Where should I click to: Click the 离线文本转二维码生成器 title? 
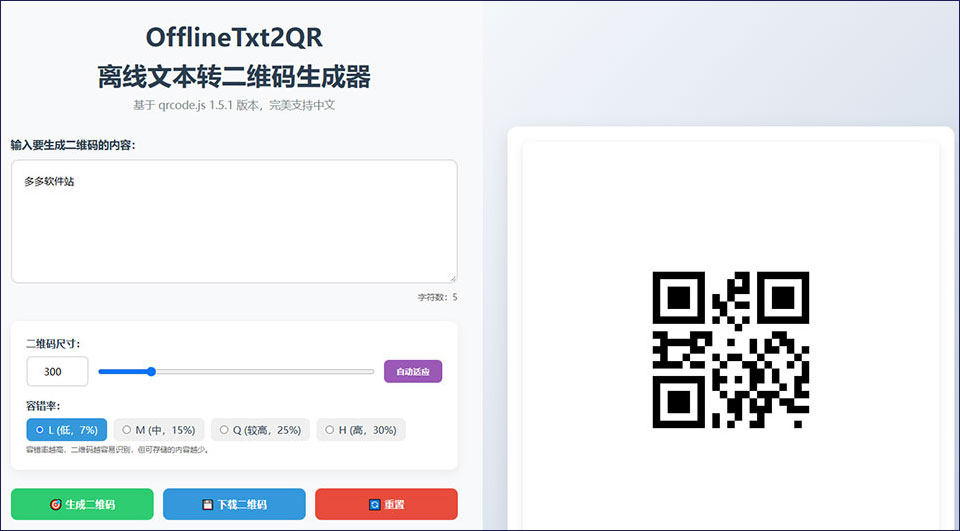pyautogui.click(x=234, y=77)
